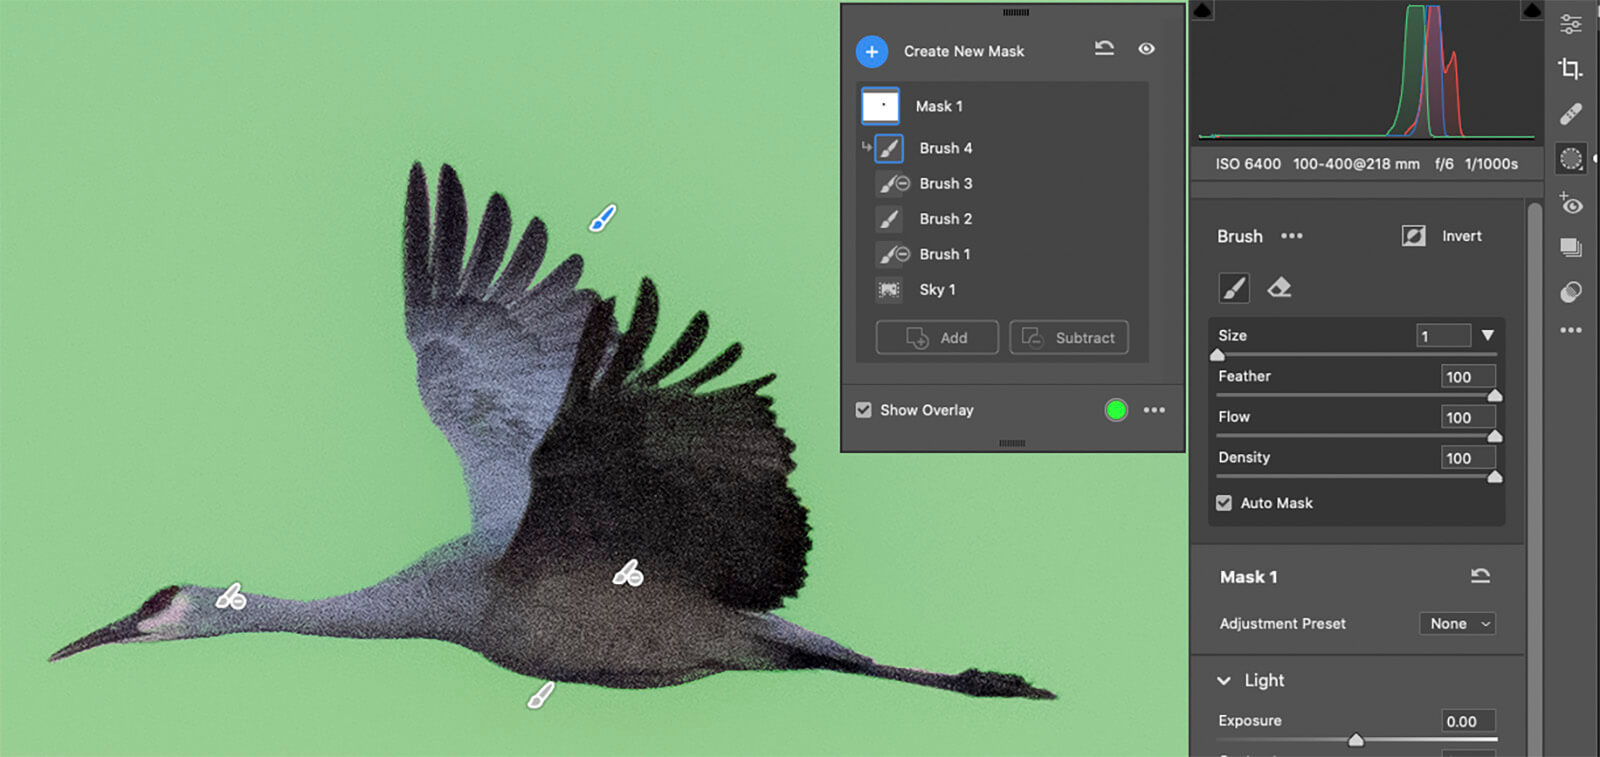Click the Subtract button in Masks panel
The height and width of the screenshot is (757, 1600).
1069,338
